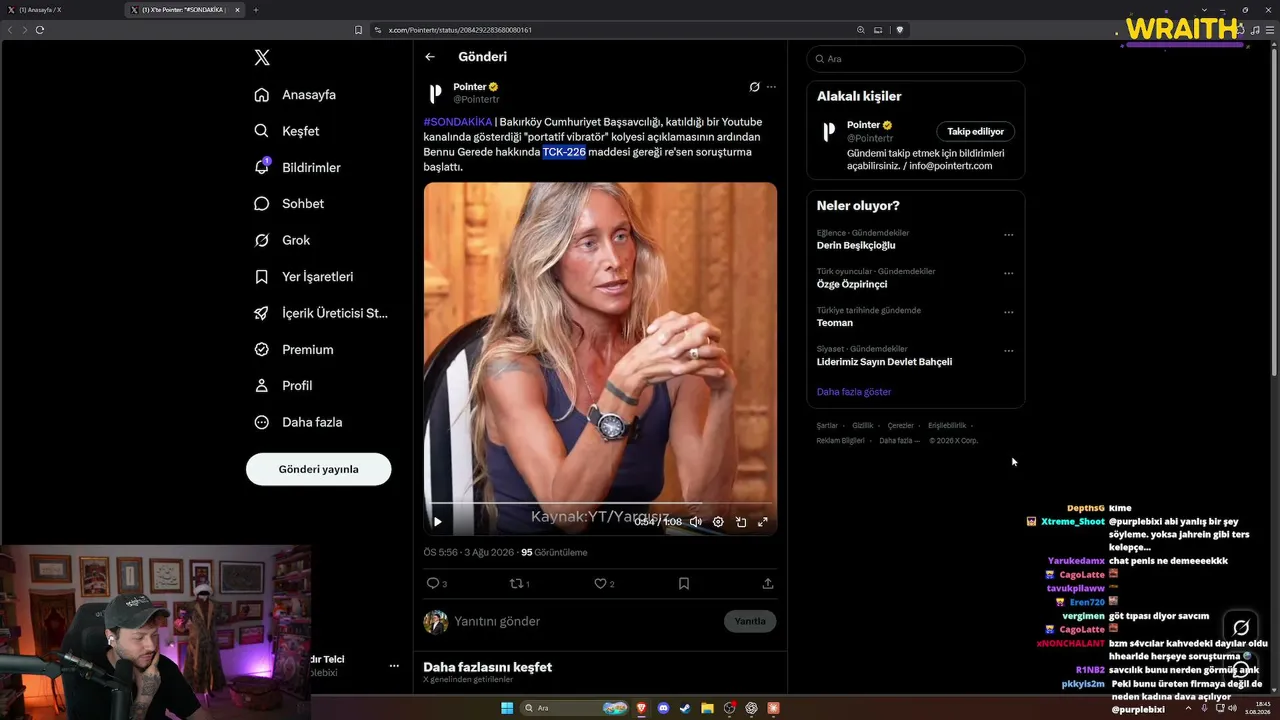Open Premium from the sidebar
This screenshot has height=720, width=1280.
tap(293, 350)
